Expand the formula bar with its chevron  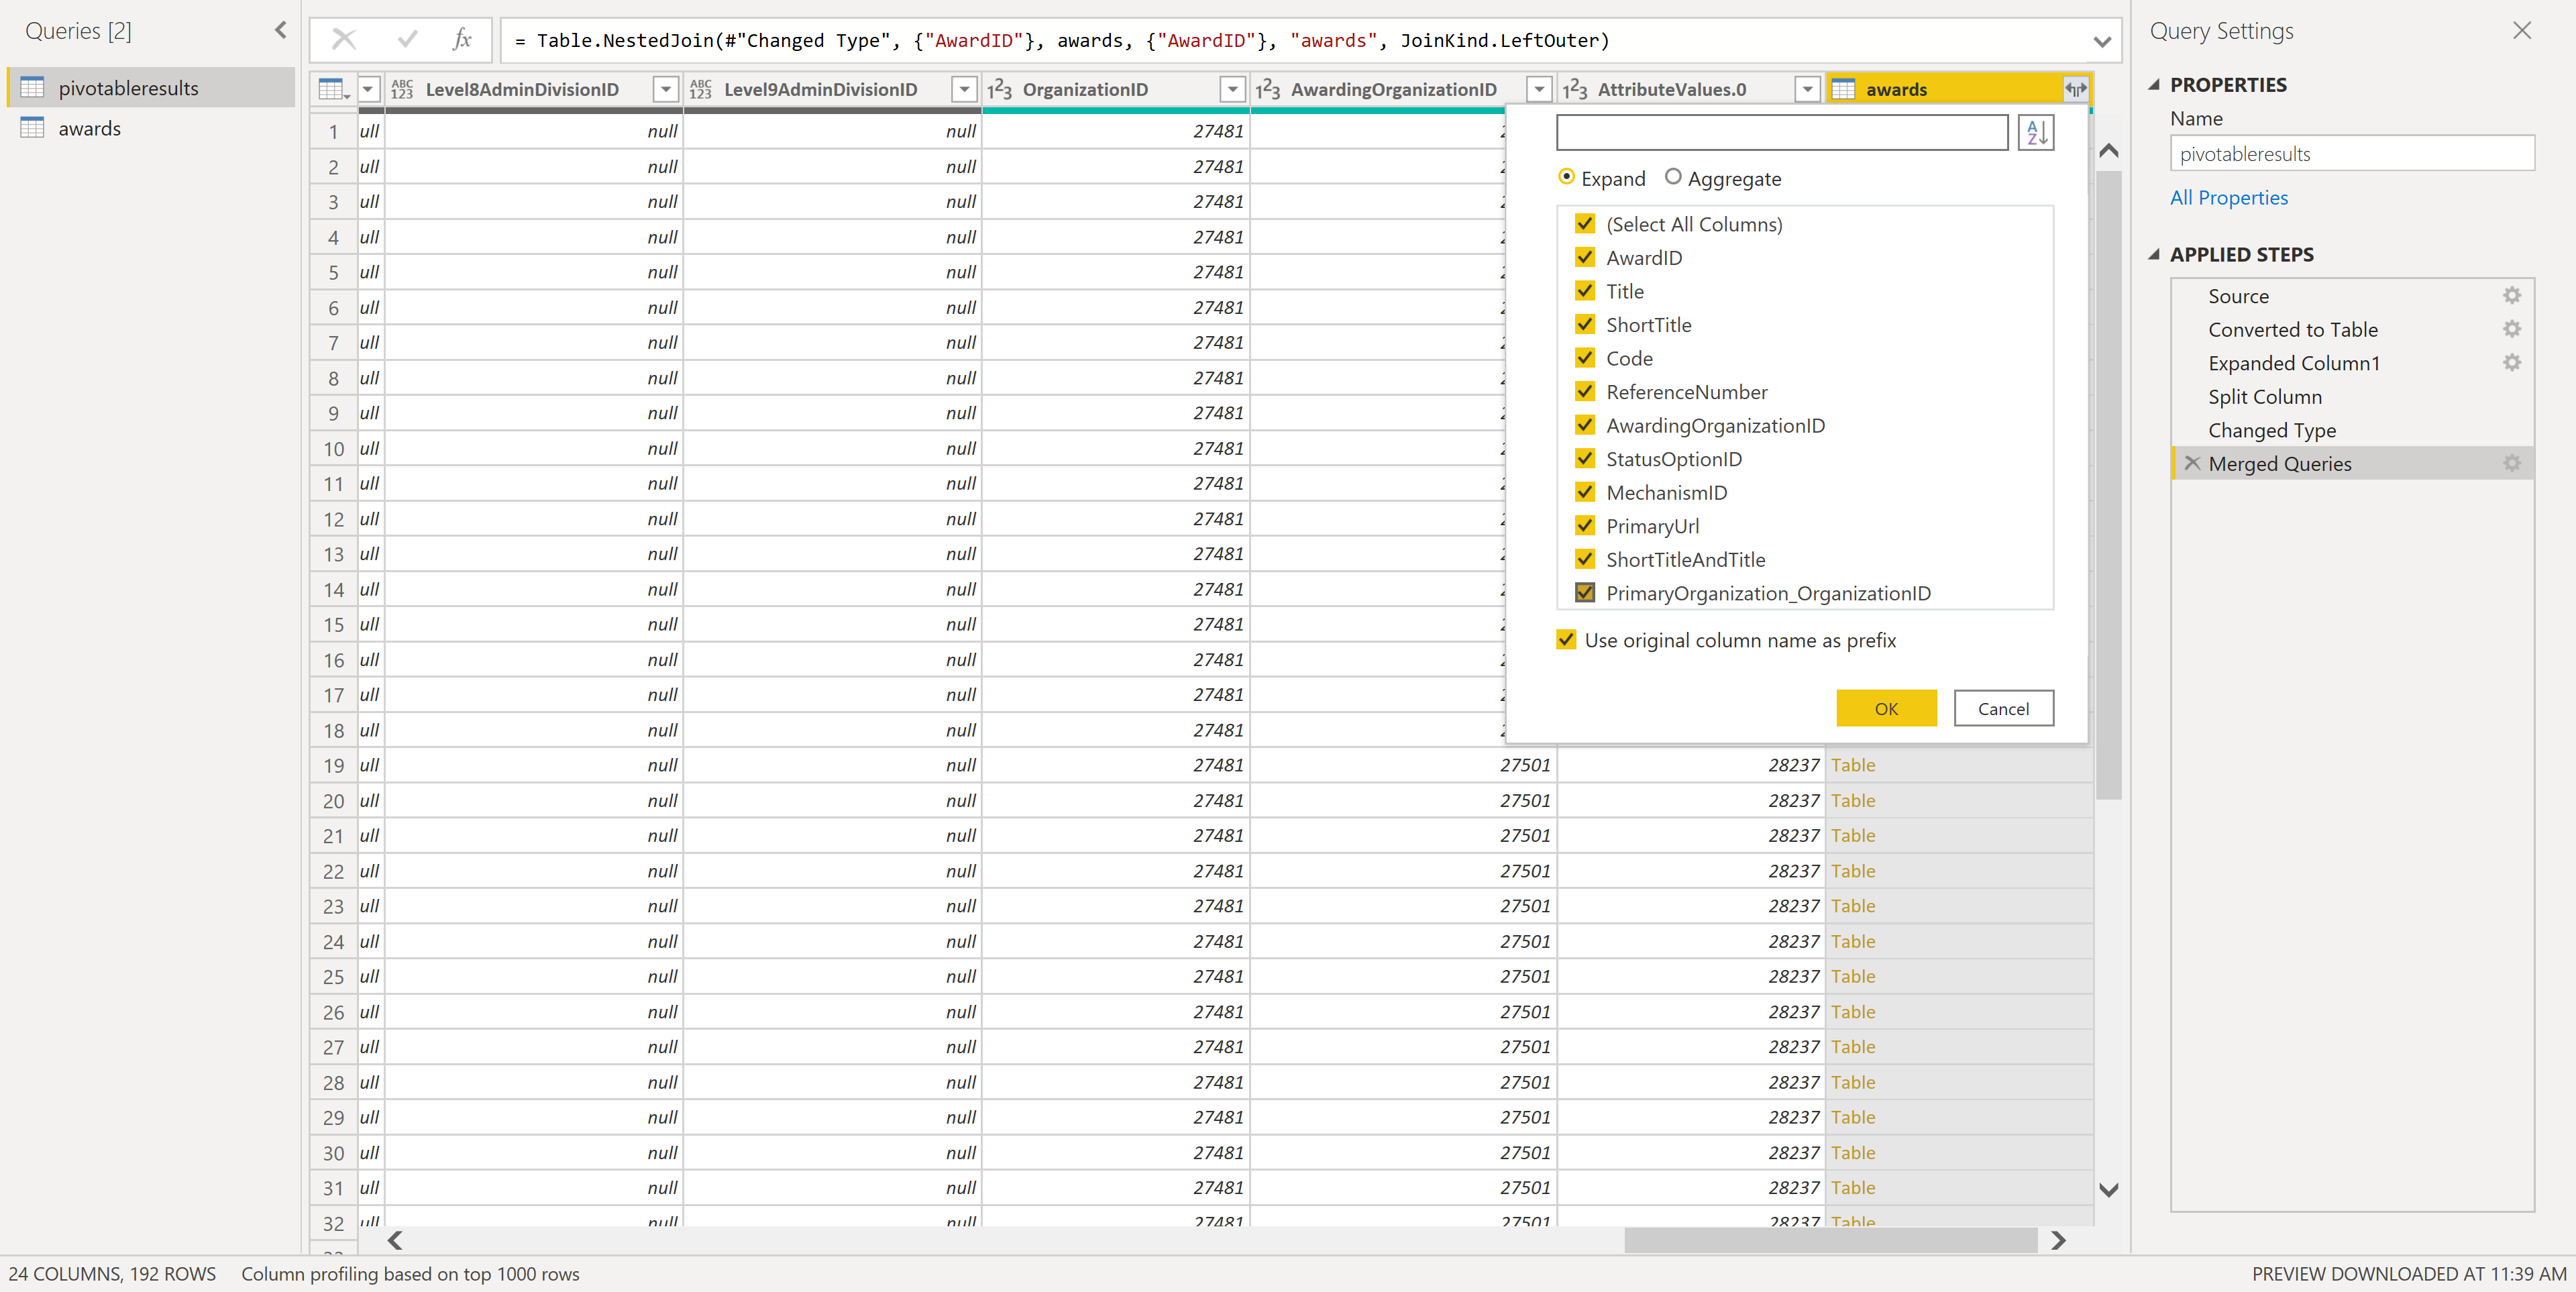[2102, 42]
